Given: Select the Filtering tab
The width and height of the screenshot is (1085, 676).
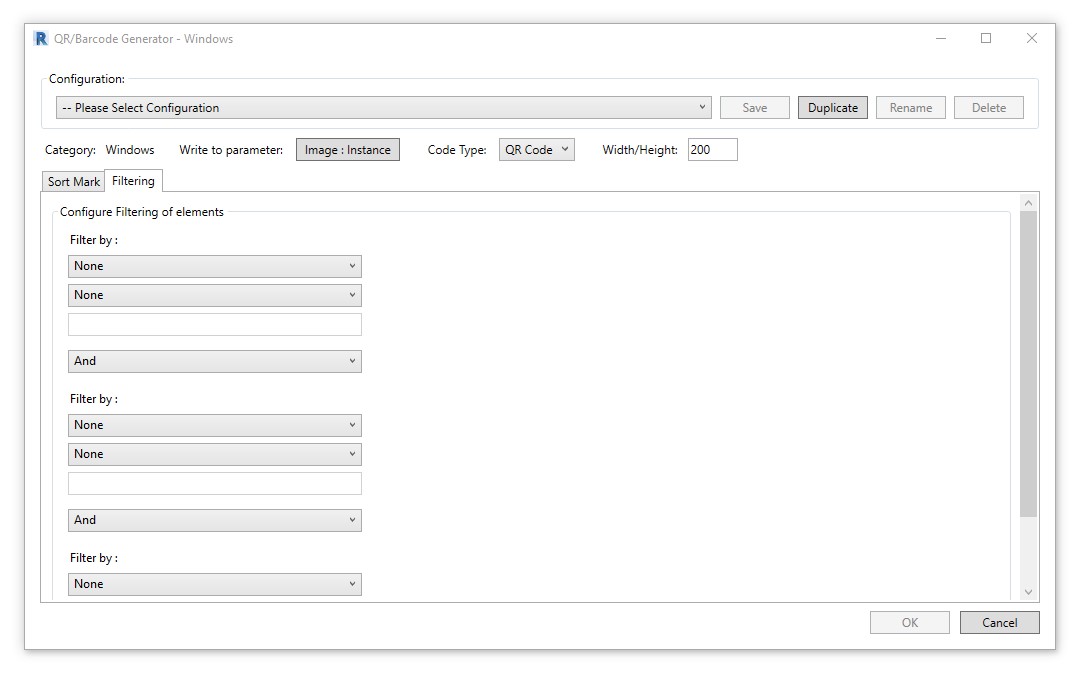Looking at the screenshot, I should 133,181.
